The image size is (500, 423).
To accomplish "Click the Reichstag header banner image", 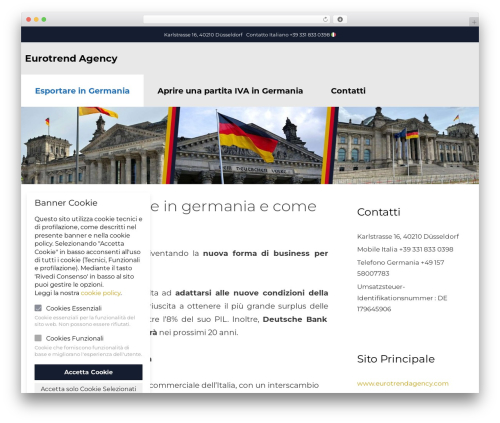I will [250, 145].
